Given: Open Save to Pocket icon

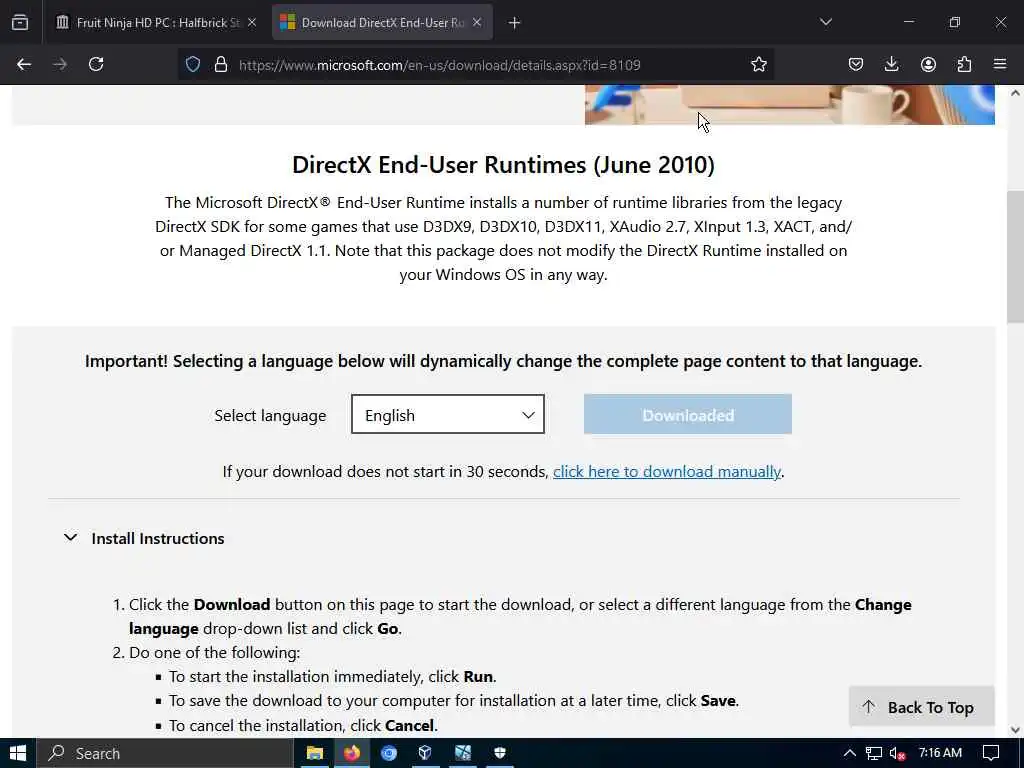Looking at the screenshot, I should (x=856, y=64).
